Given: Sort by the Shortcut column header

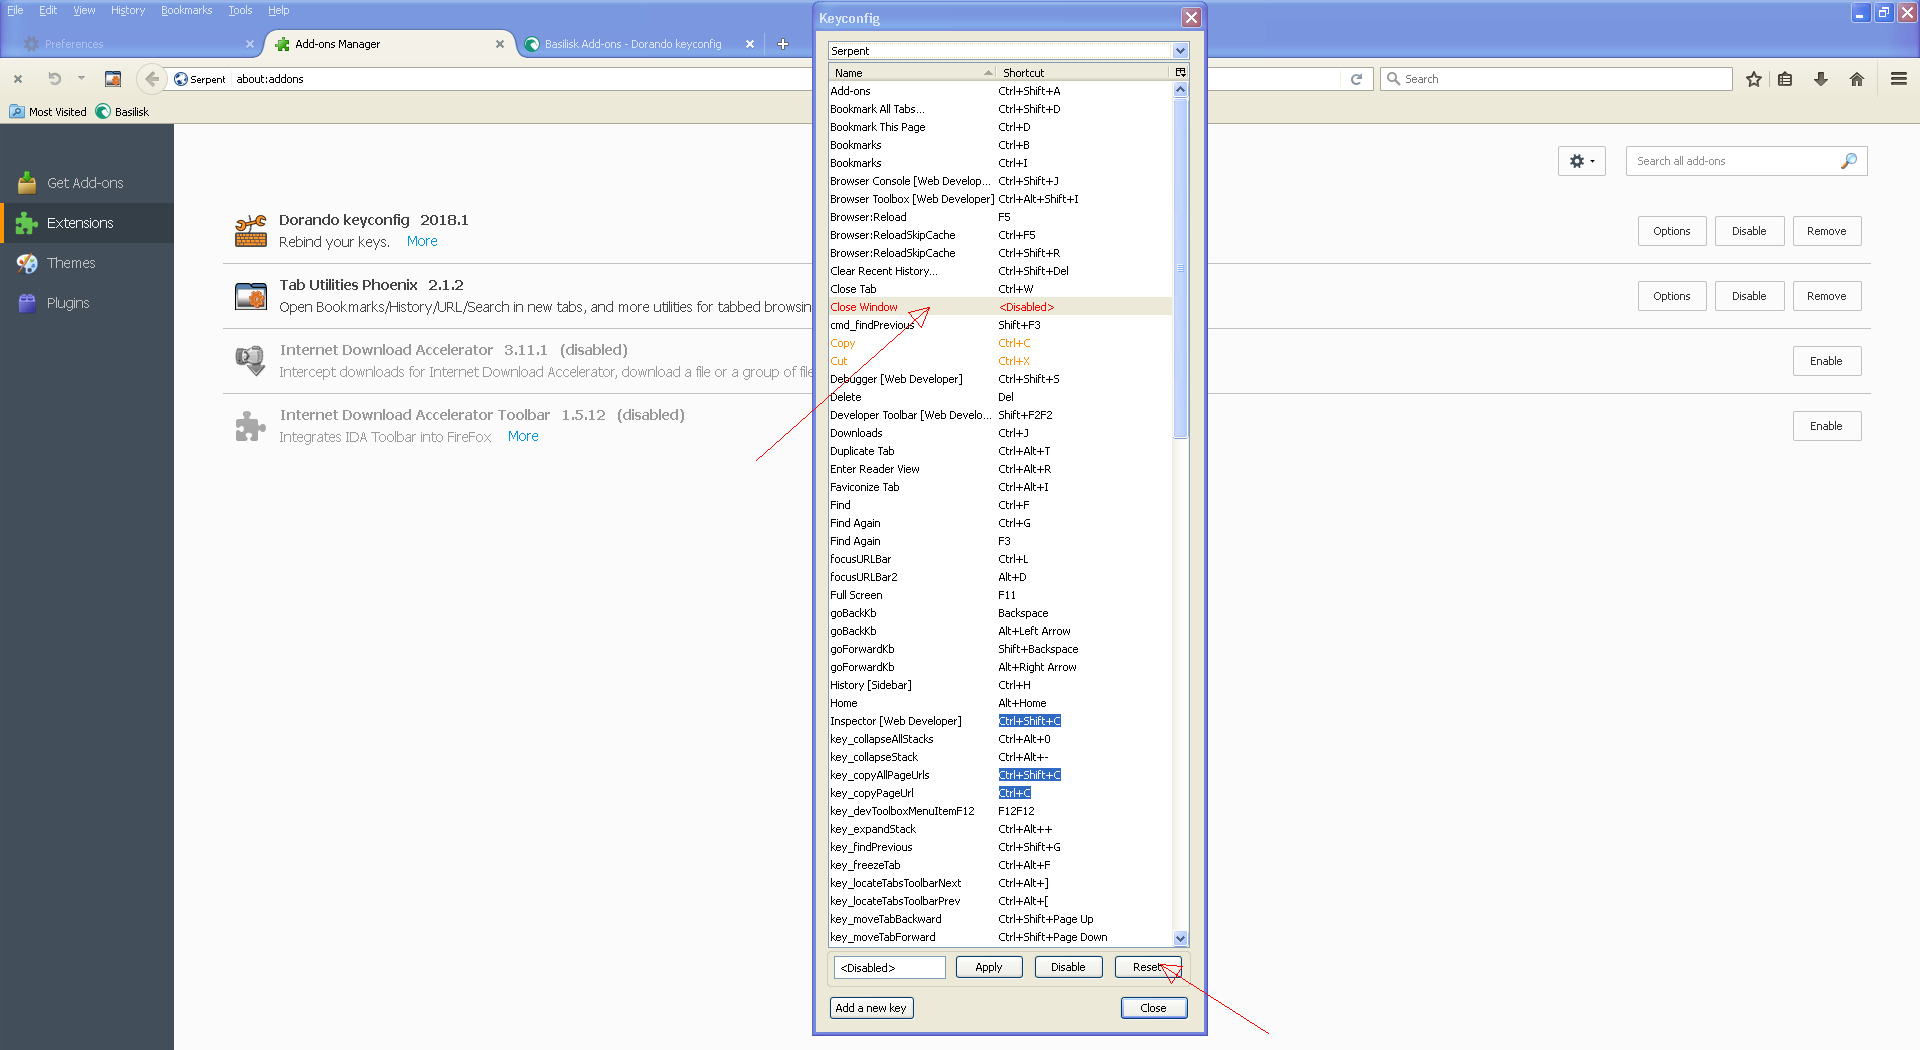Looking at the screenshot, I should 1084,73.
